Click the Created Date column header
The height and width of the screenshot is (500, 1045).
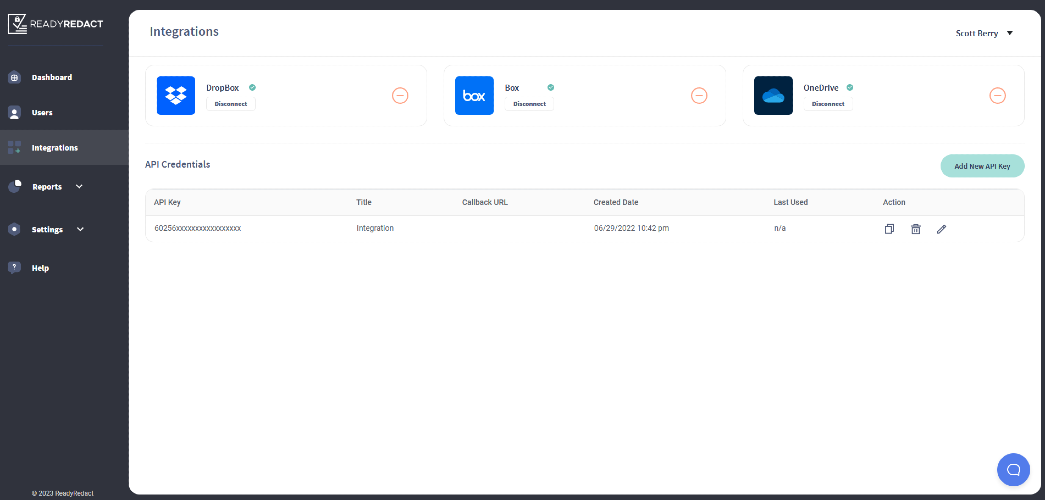[x=616, y=202]
